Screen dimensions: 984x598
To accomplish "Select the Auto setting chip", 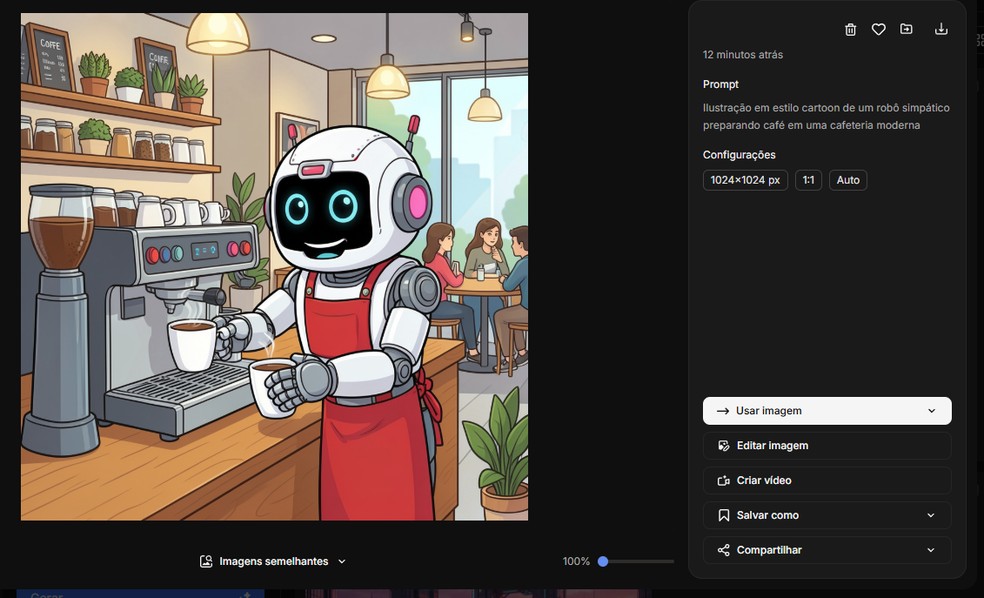I will (x=848, y=180).
